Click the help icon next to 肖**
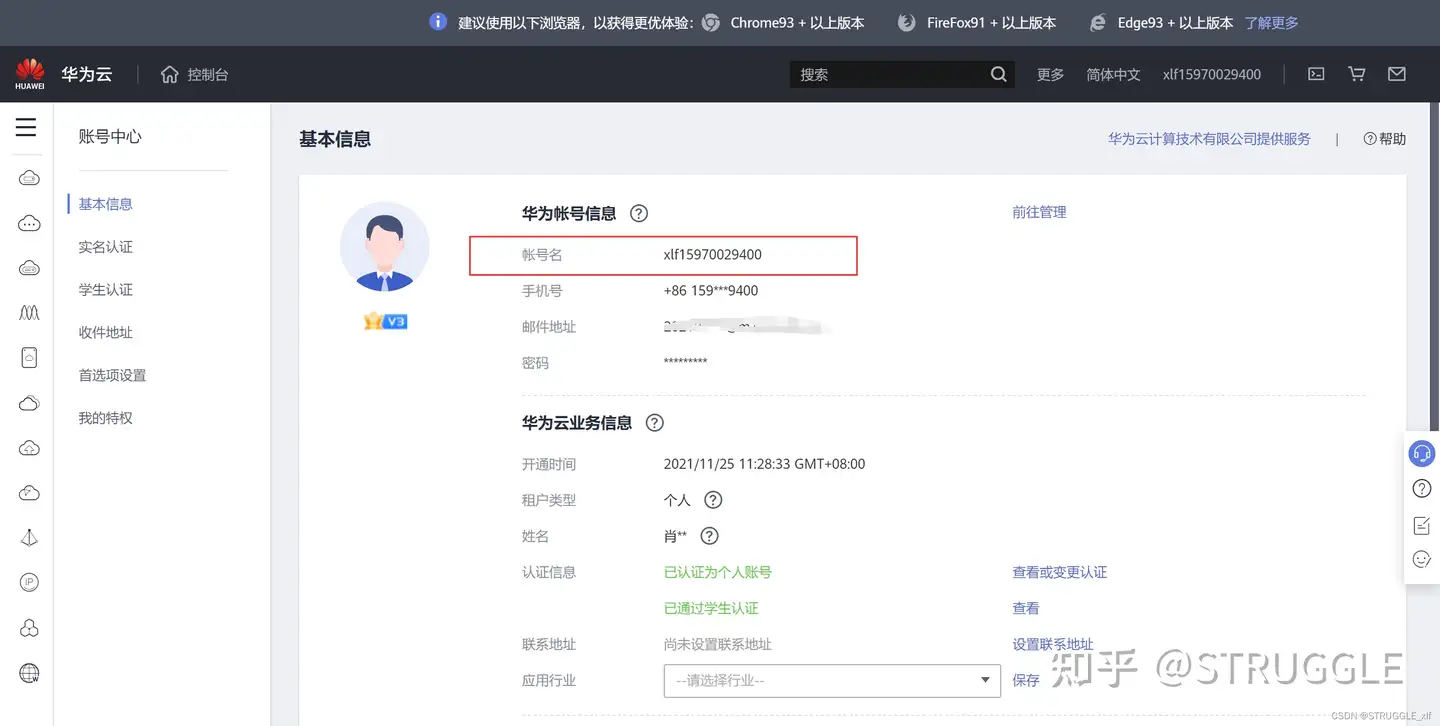The height and width of the screenshot is (726, 1440). [x=709, y=536]
